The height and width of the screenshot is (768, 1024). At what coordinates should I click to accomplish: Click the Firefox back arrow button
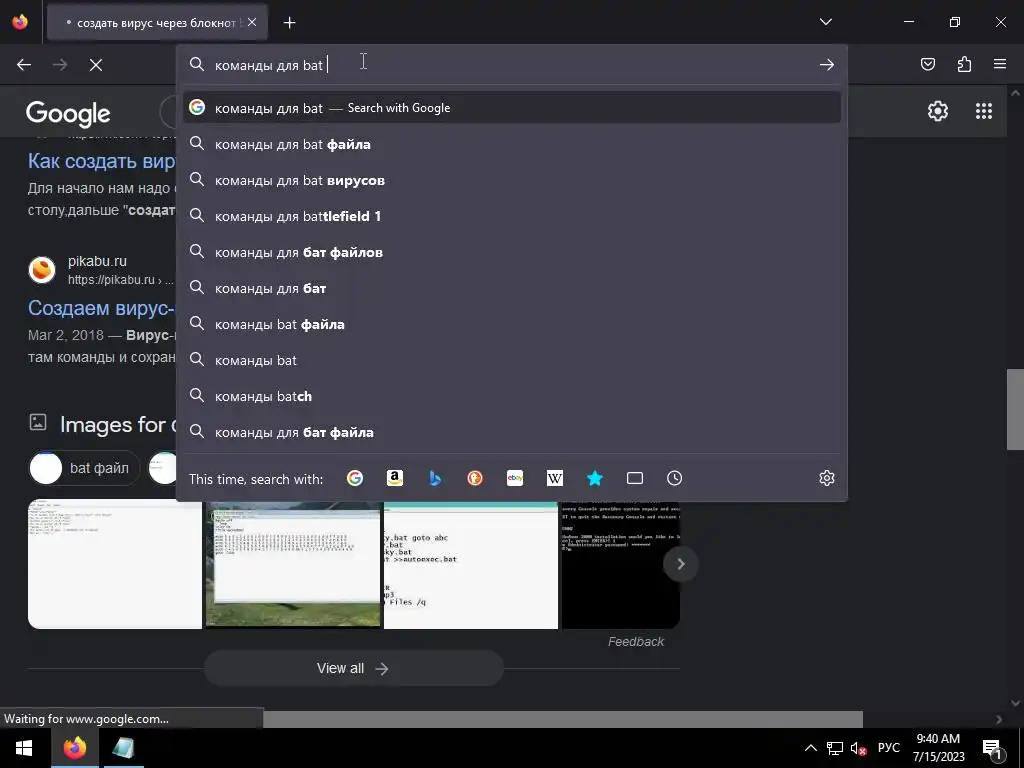click(x=24, y=65)
